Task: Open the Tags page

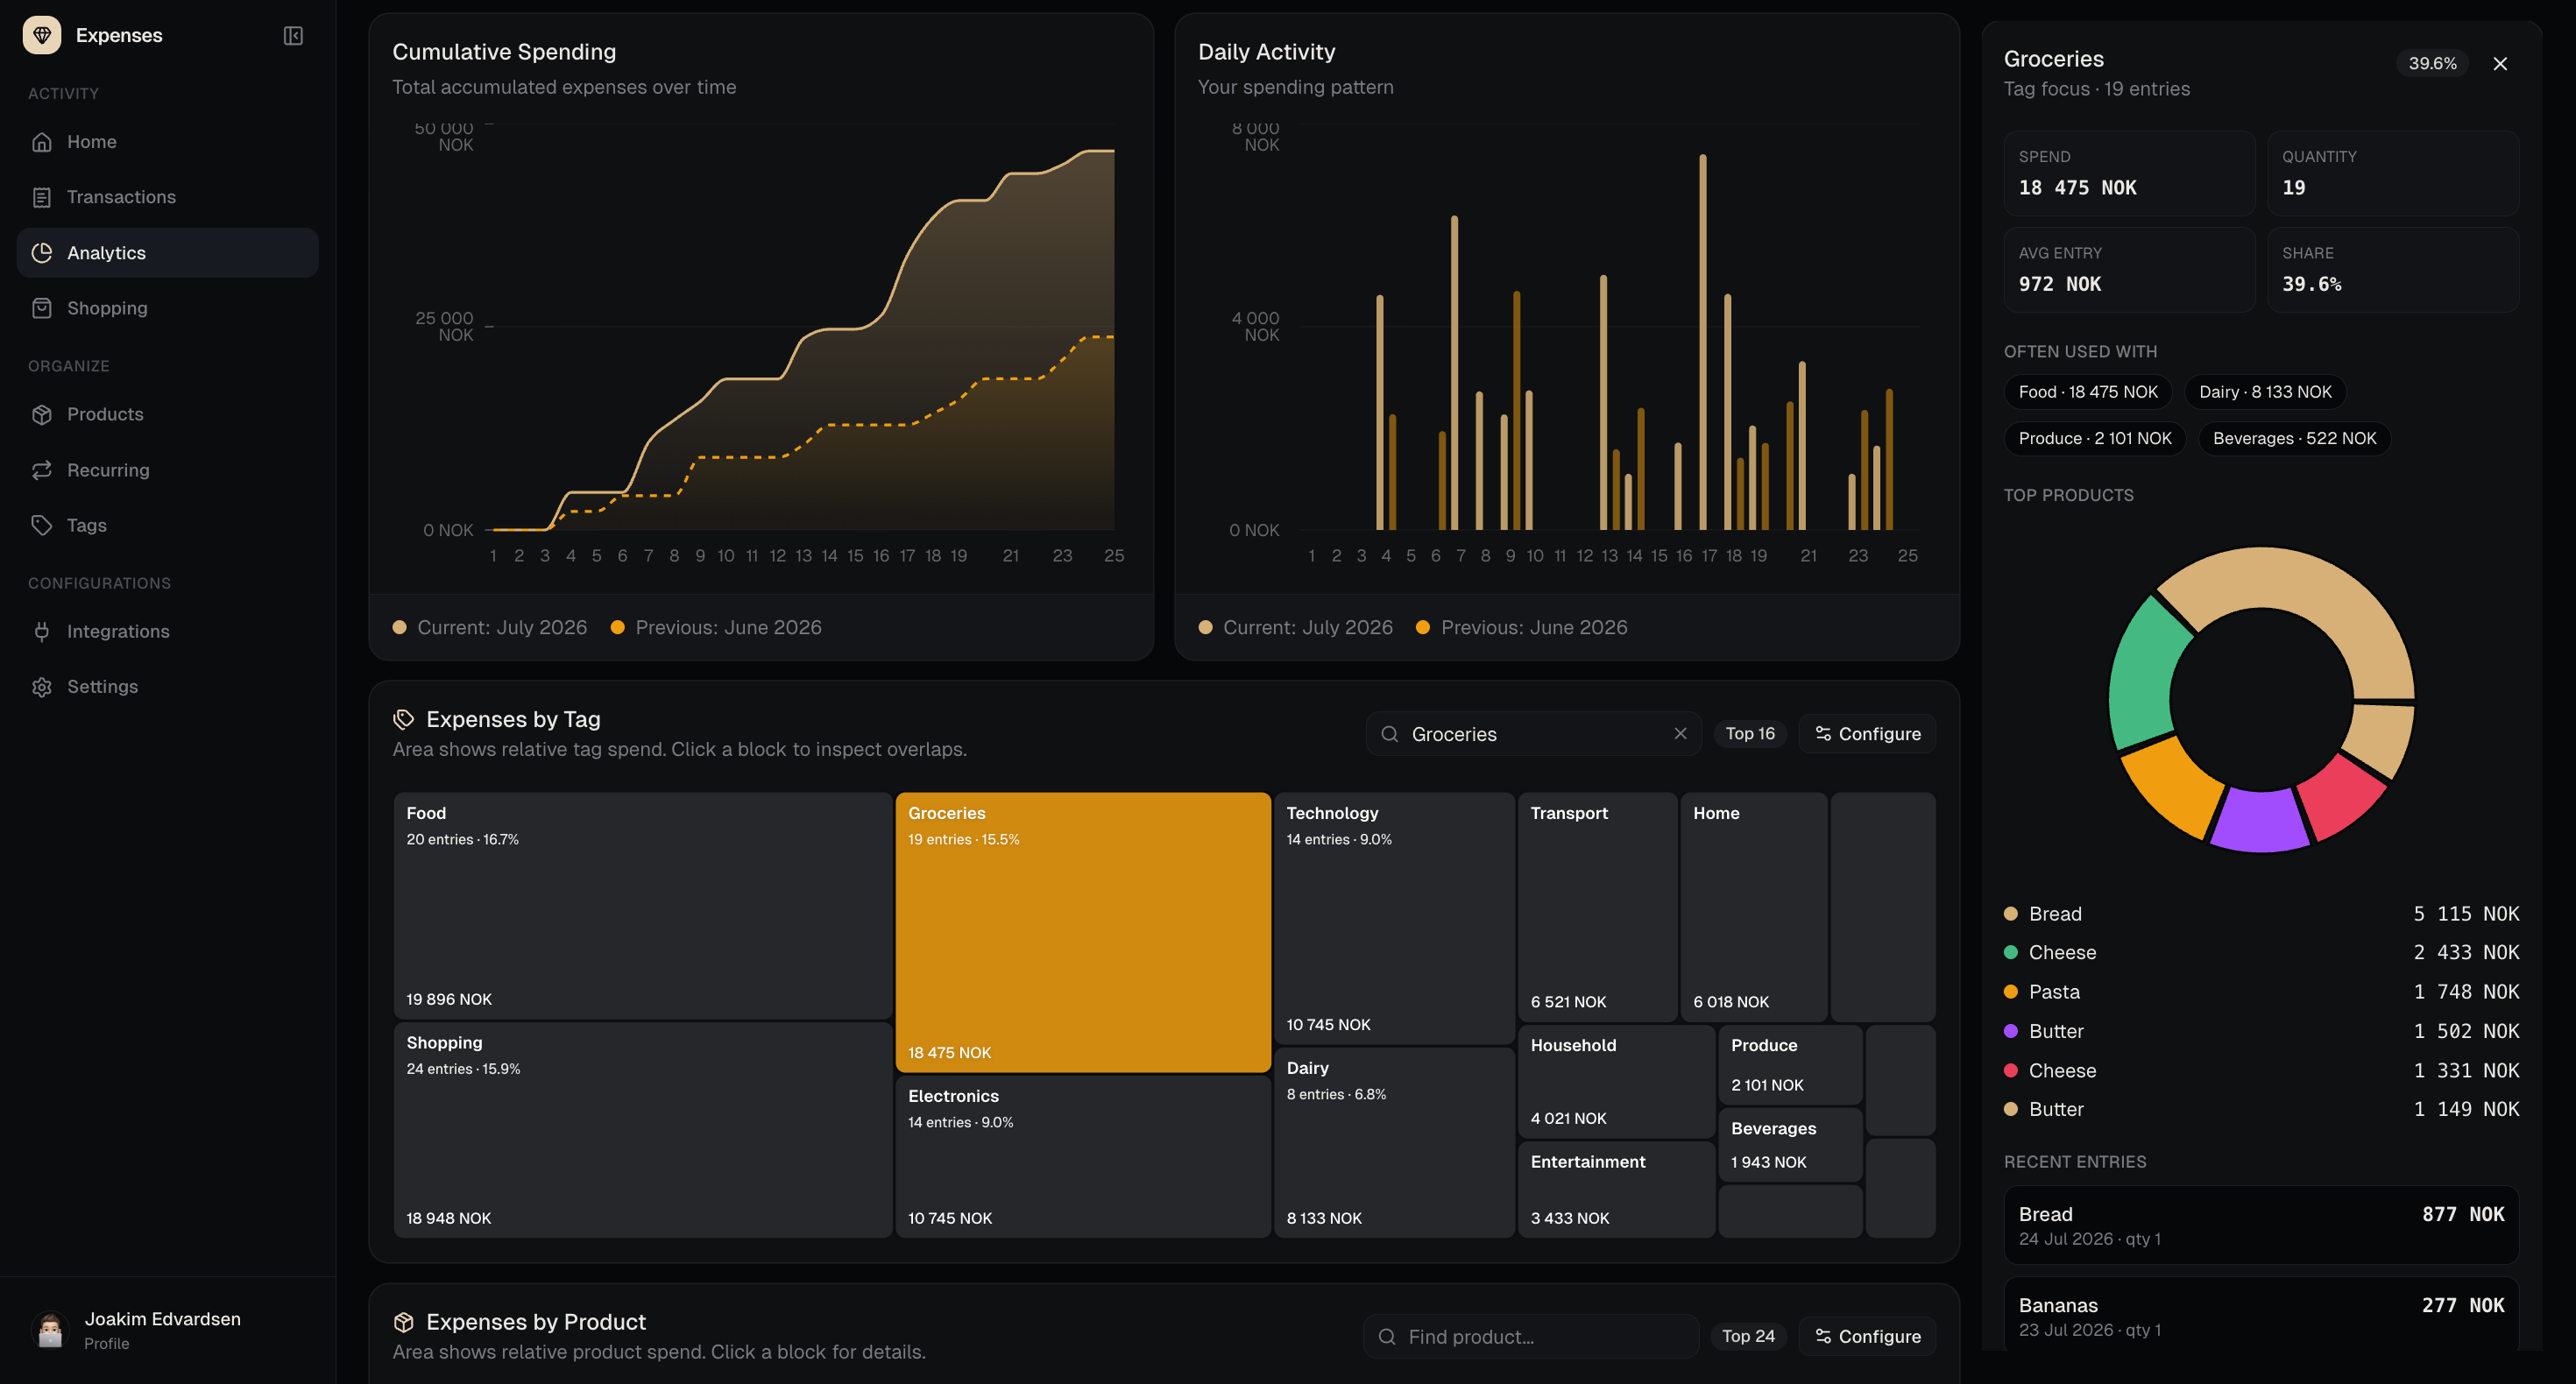Action: coord(168,525)
